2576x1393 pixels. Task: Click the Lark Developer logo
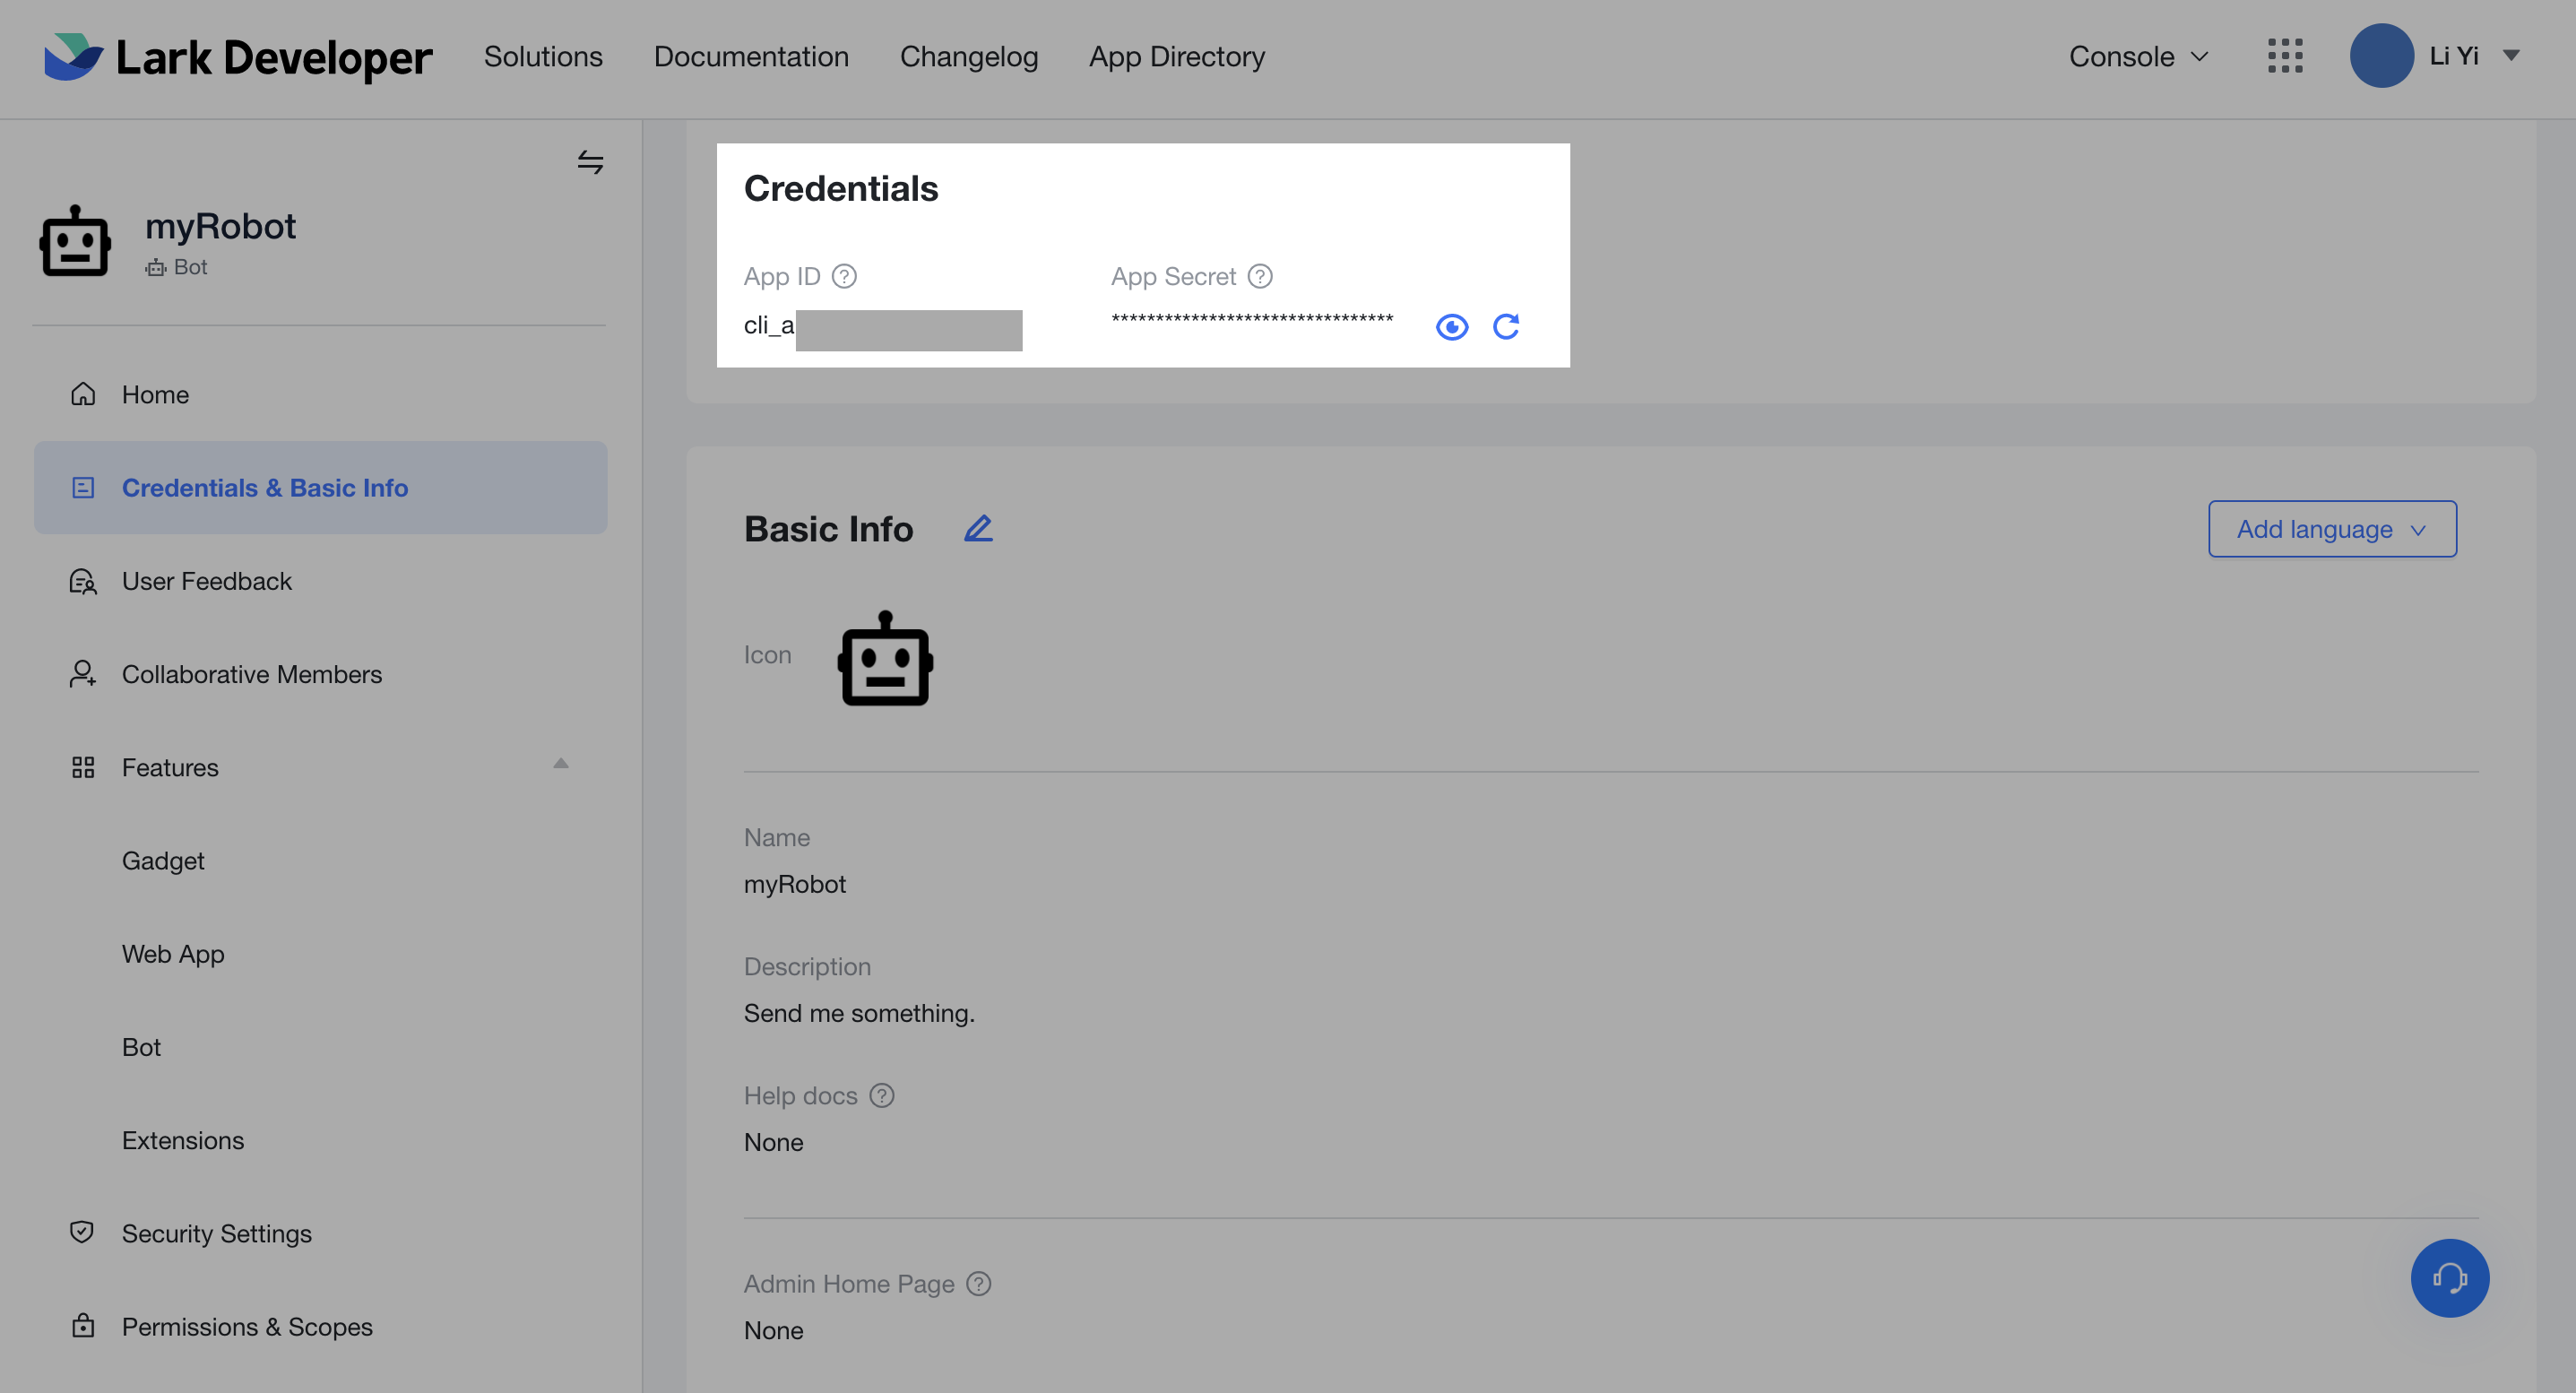tap(237, 57)
